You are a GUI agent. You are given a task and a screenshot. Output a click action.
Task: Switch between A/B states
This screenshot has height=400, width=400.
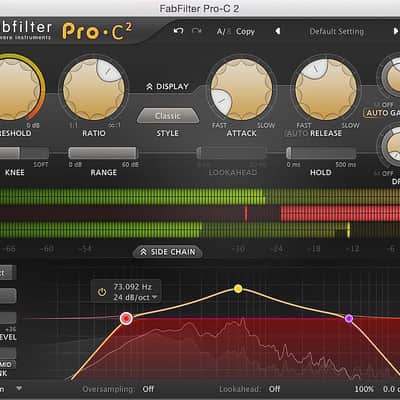(x=223, y=32)
